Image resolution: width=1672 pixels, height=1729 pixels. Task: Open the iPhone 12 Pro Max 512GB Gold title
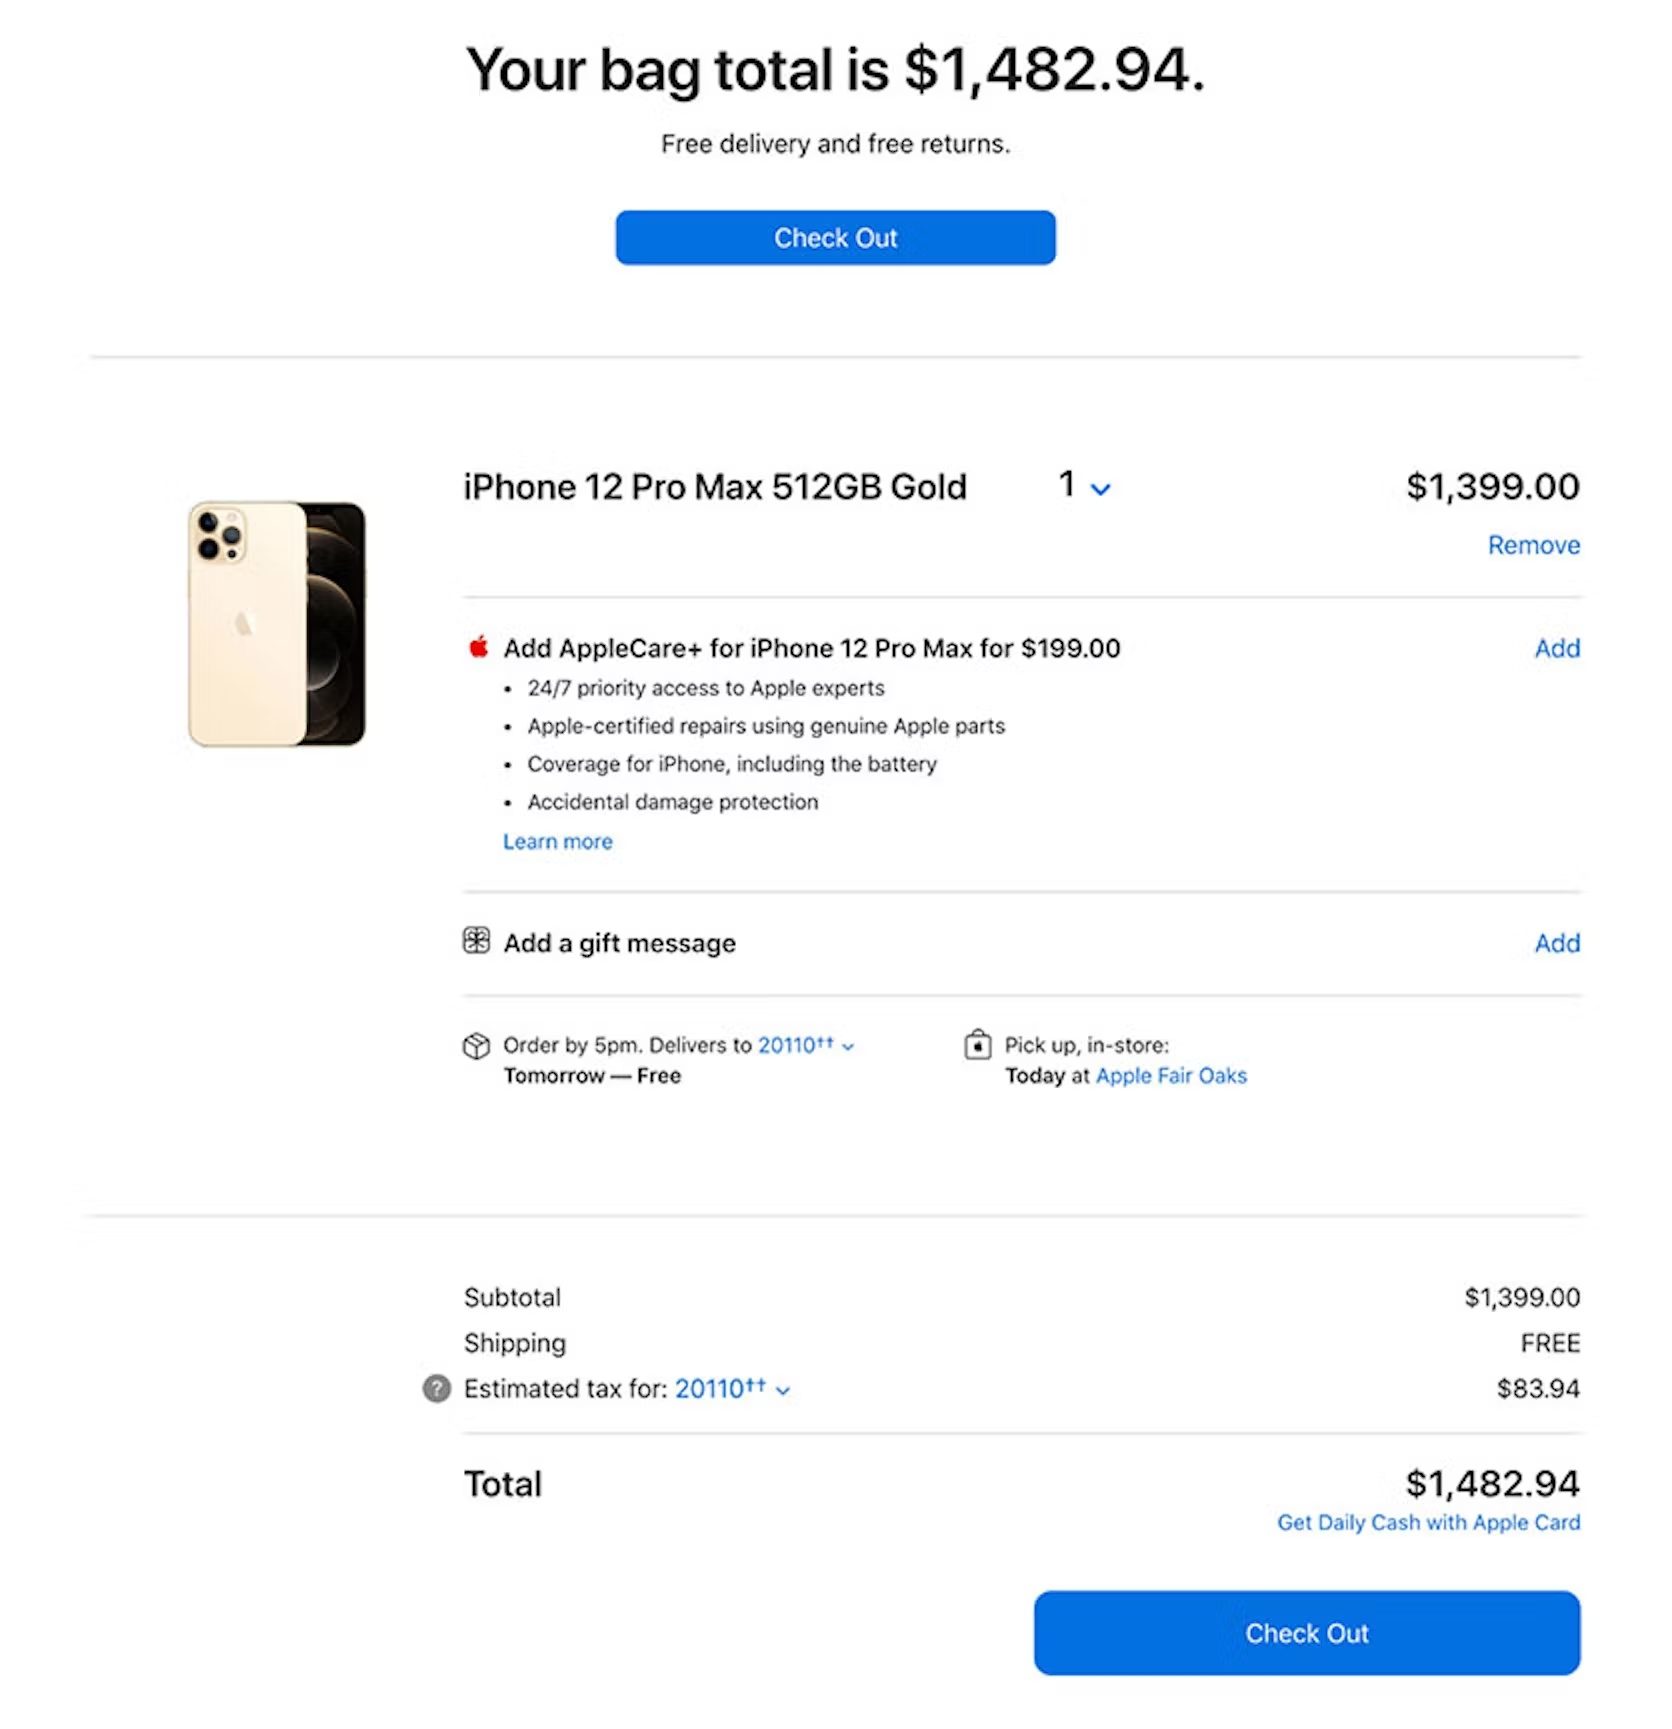click(715, 487)
